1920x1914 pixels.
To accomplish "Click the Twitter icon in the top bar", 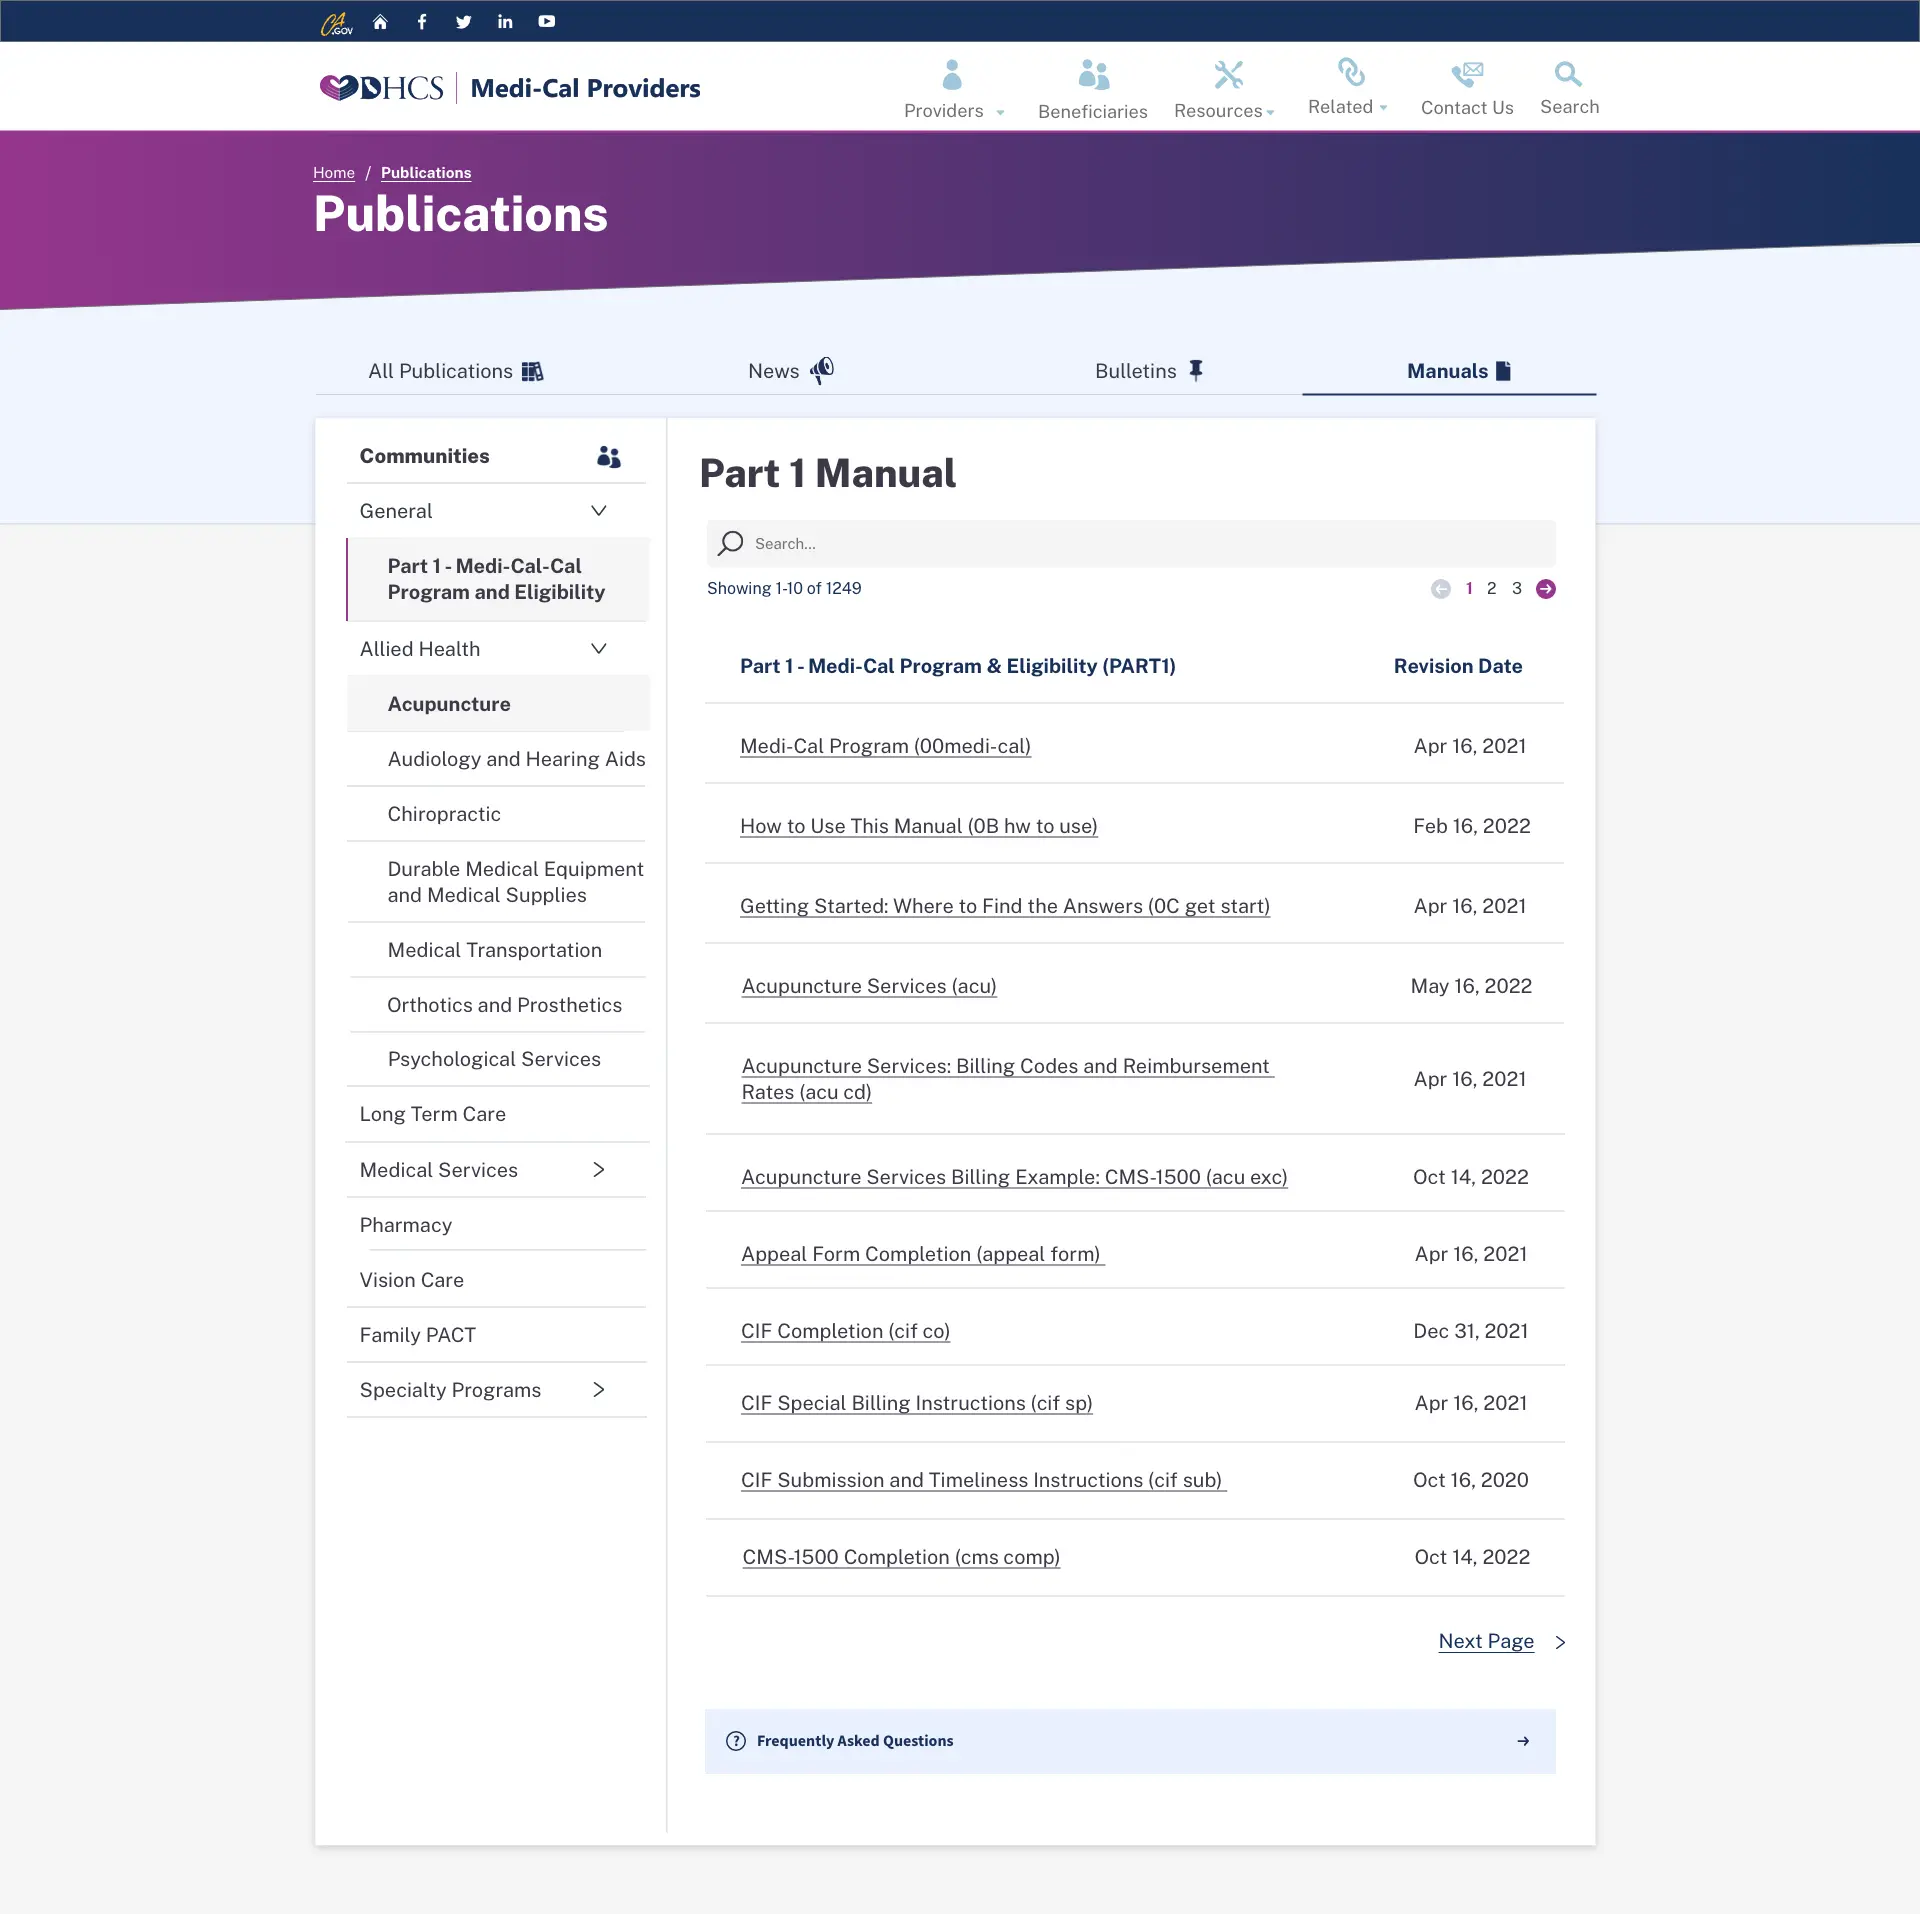I will 463,20.
